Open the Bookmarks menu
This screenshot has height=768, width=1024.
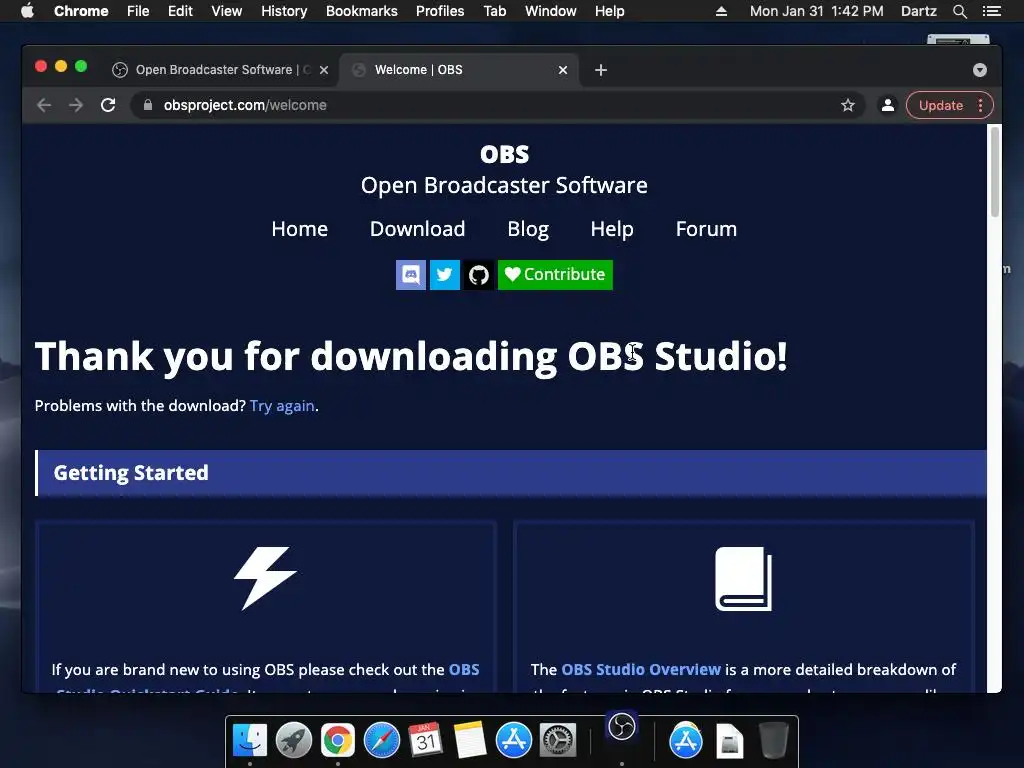pyautogui.click(x=362, y=11)
